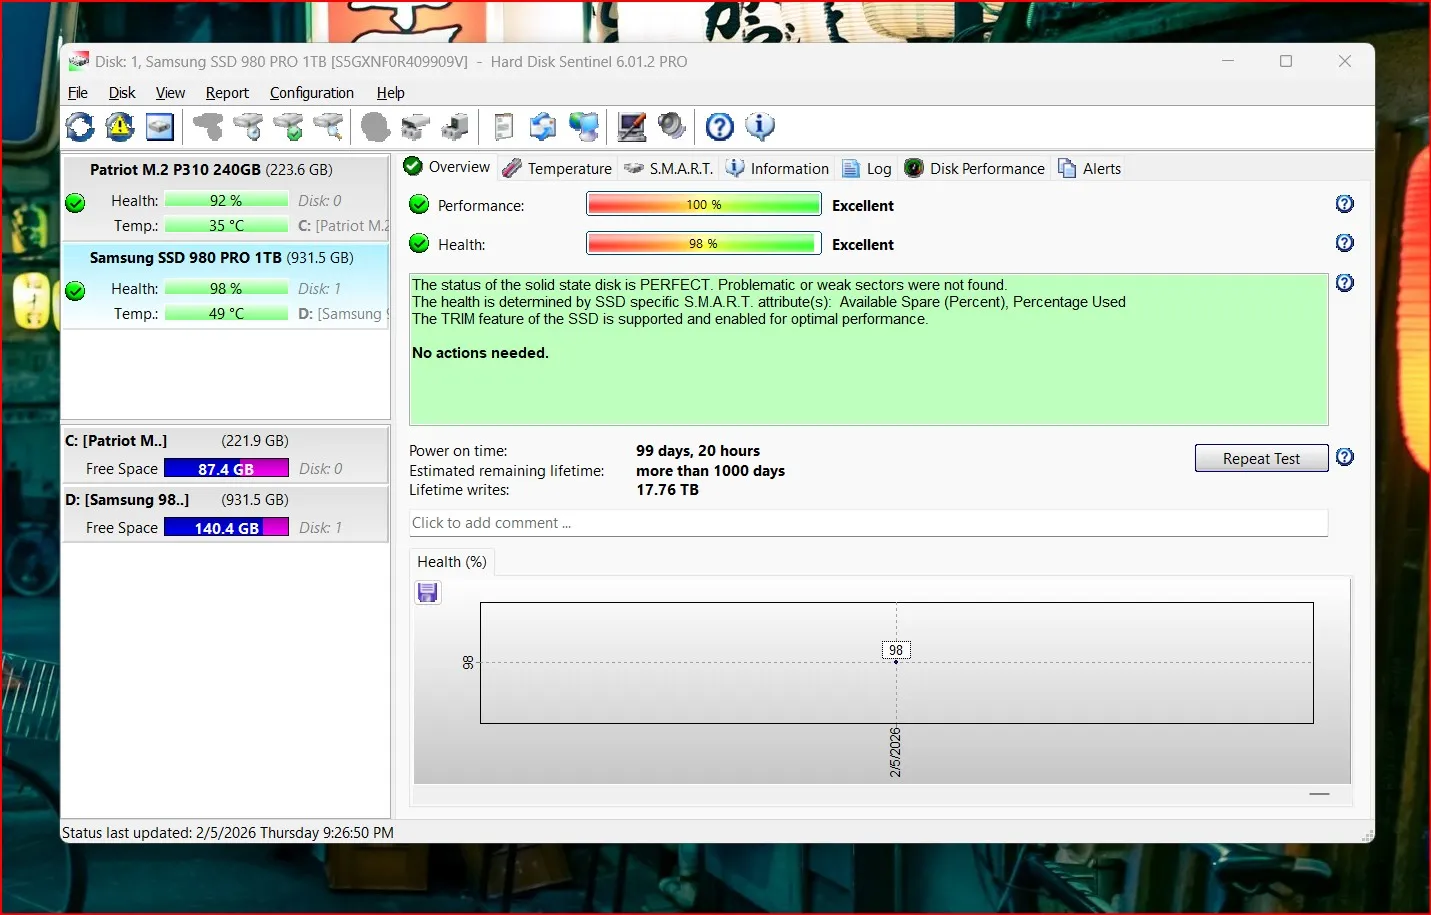Switch to the Temperature tab
The width and height of the screenshot is (1431, 915).
tap(558, 168)
